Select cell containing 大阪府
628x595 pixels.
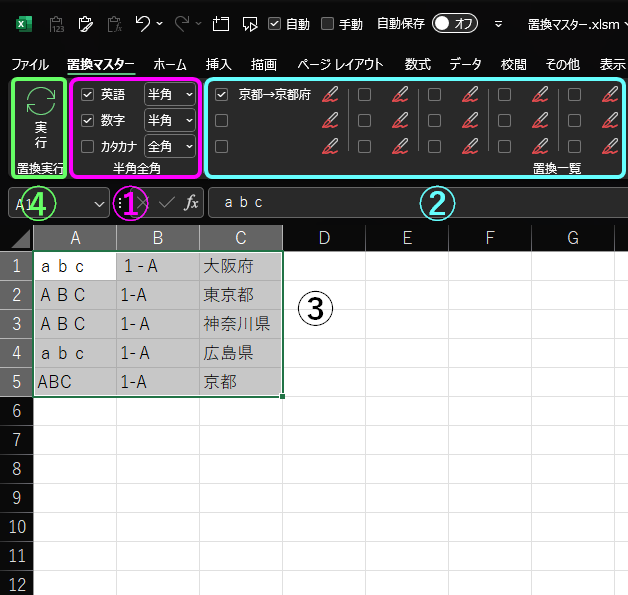point(241,266)
